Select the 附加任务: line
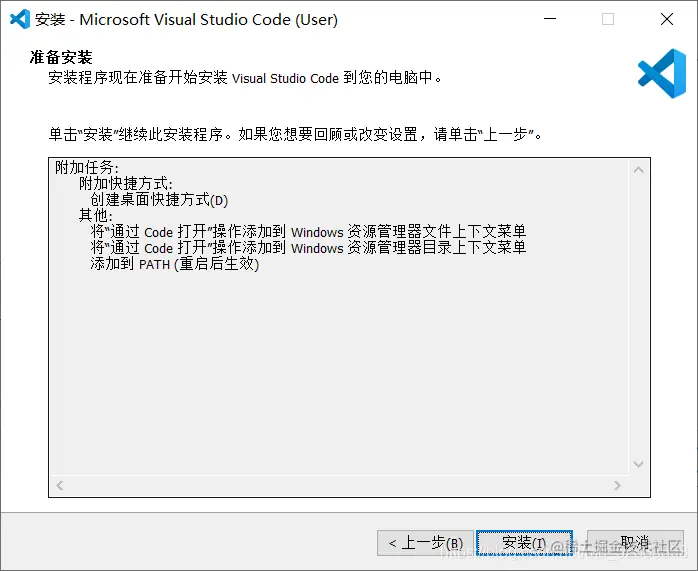Viewport: 698px width, 571px height. click(x=87, y=168)
